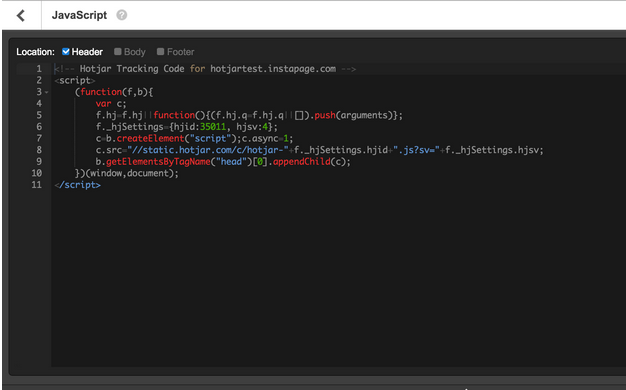Open the help question mark icon
This screenshot has height=390, width=626.
(x=122, y=15)
